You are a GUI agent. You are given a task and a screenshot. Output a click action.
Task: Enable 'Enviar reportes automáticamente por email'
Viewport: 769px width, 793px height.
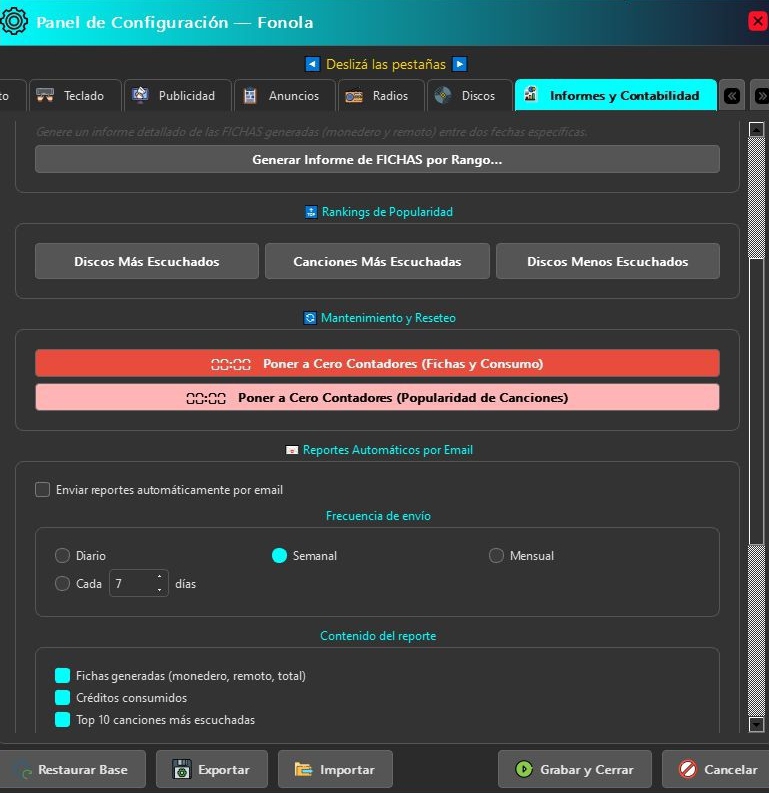pyautogui.click(x=42, y=490)
